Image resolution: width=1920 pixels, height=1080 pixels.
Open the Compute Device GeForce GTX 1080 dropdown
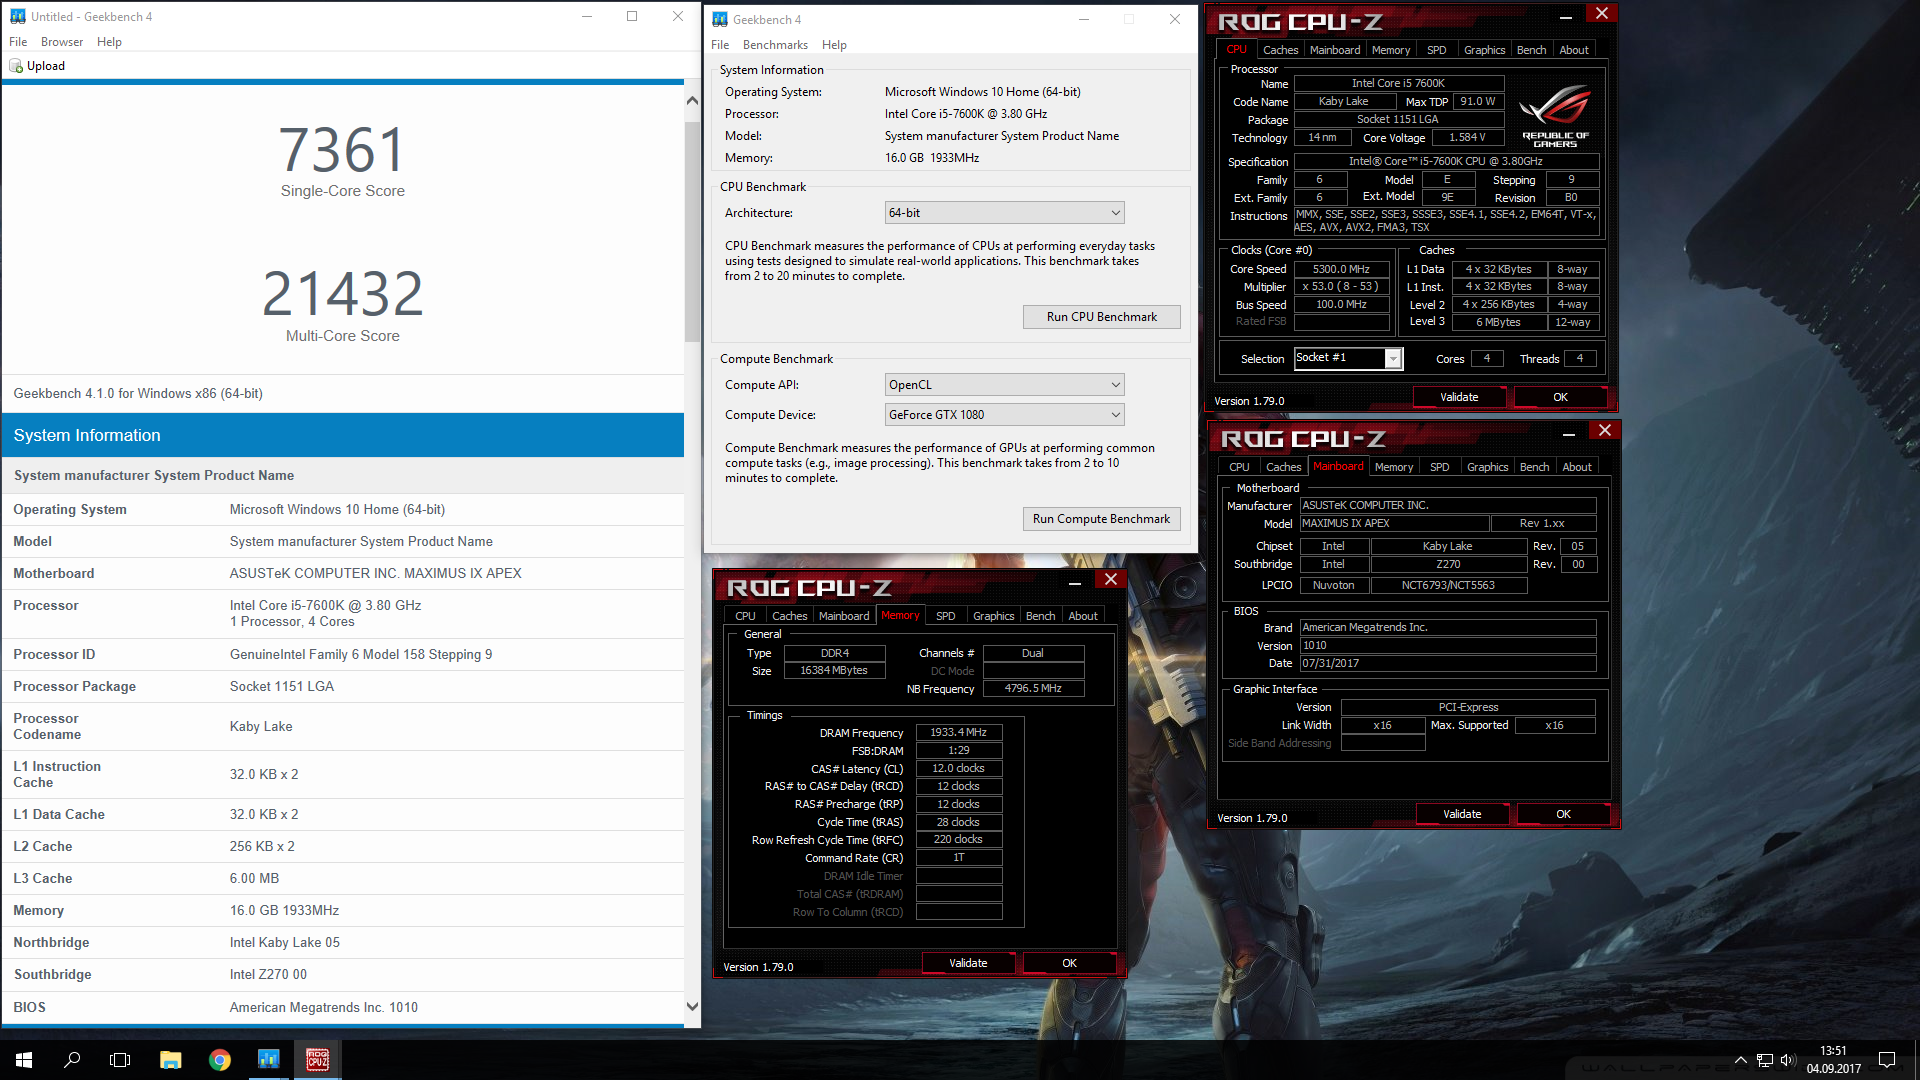tap(1005, 415)
